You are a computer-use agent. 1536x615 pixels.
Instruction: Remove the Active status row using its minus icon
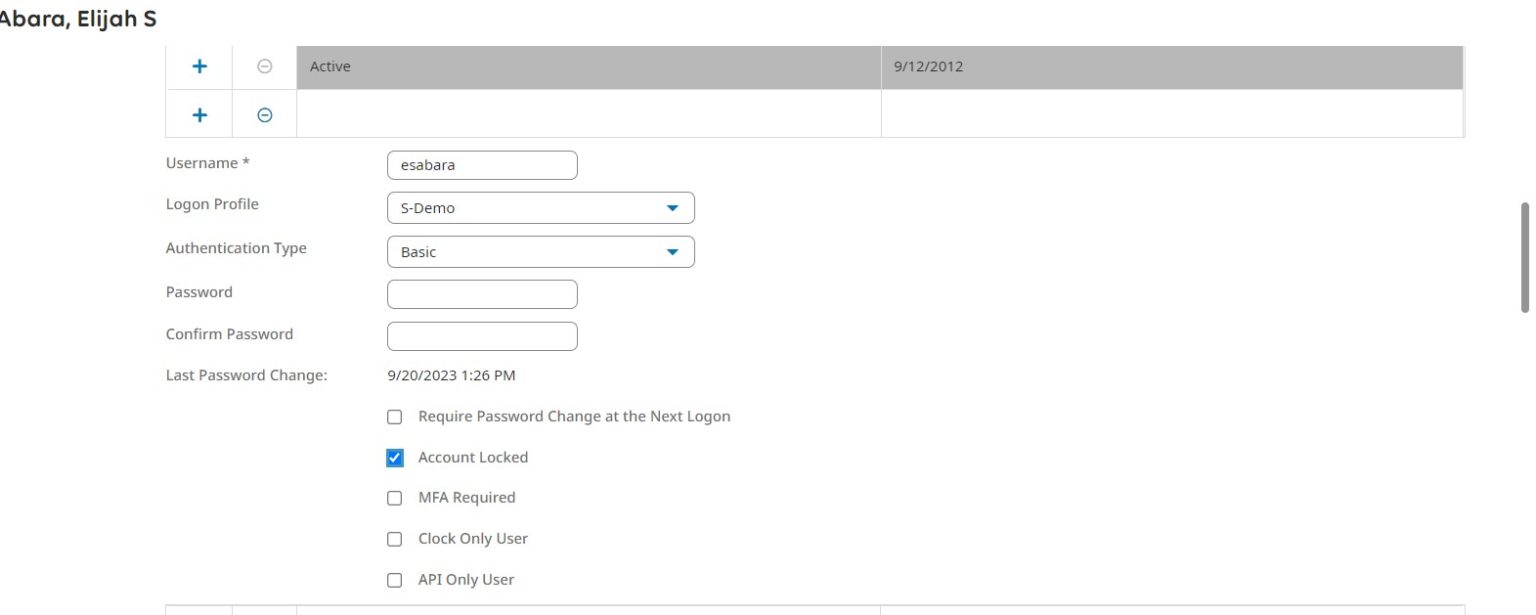263,66
